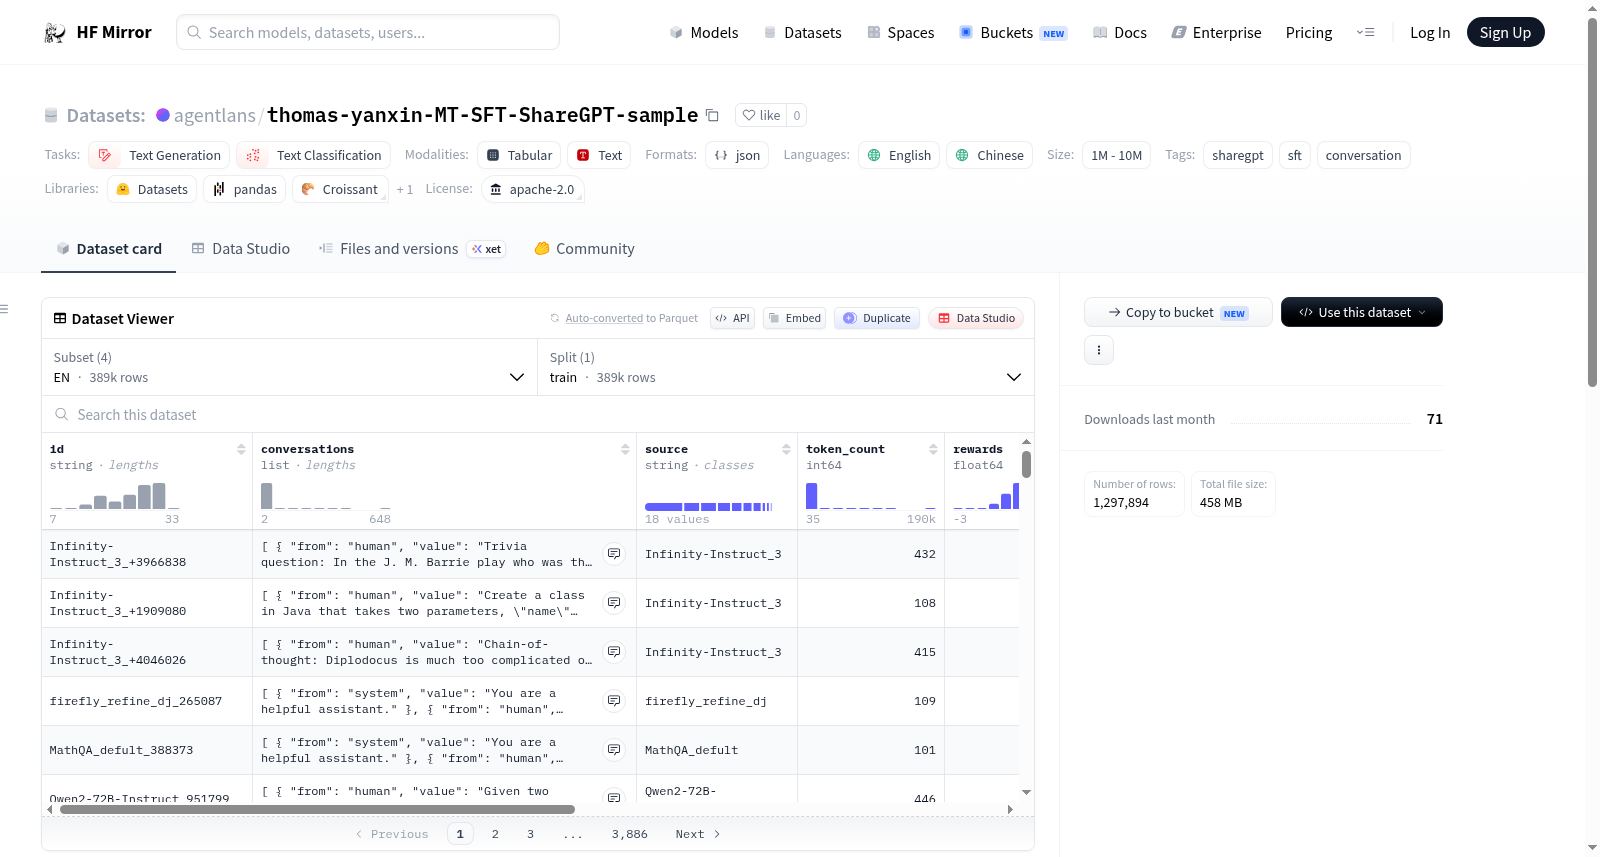Click the table vertical scrollbar thumb
Image resolution: width=1600 pixels, height=857 pixels.
click(1026, 464)
